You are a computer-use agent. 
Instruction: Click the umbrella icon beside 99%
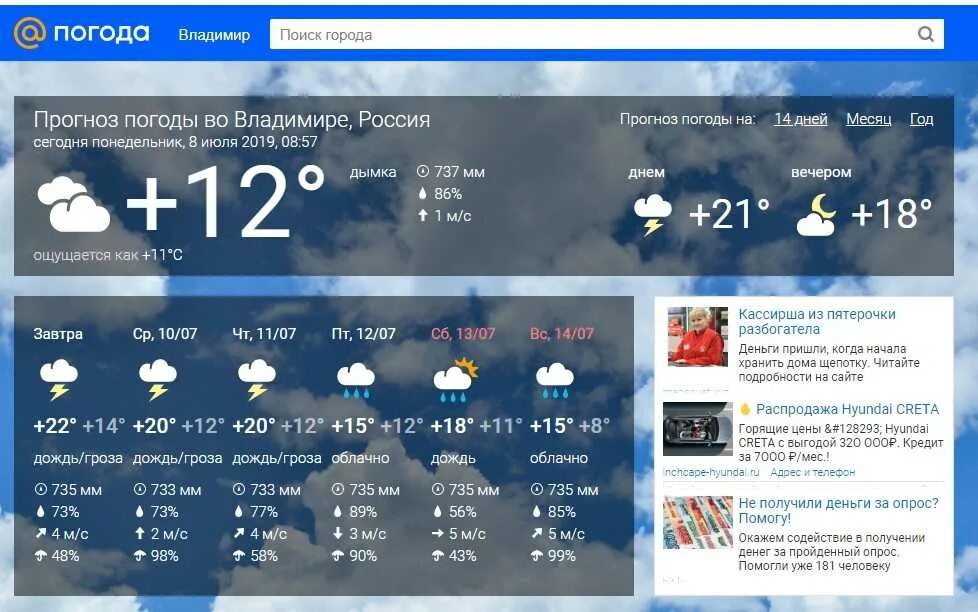[x=536, y=555]
